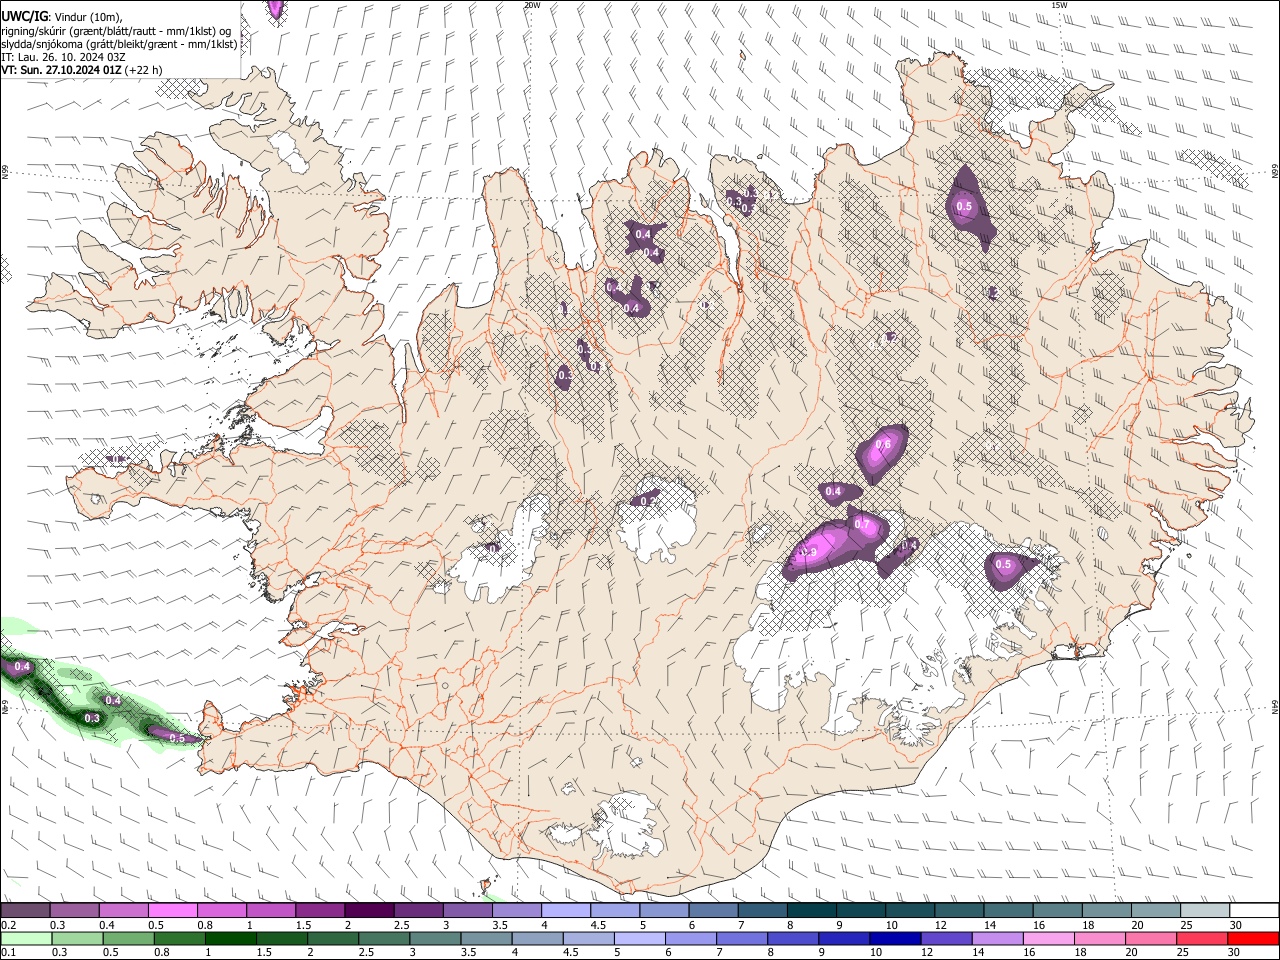
Task: Click the white top-row swatch above label 30
Action: point(1252,911)
